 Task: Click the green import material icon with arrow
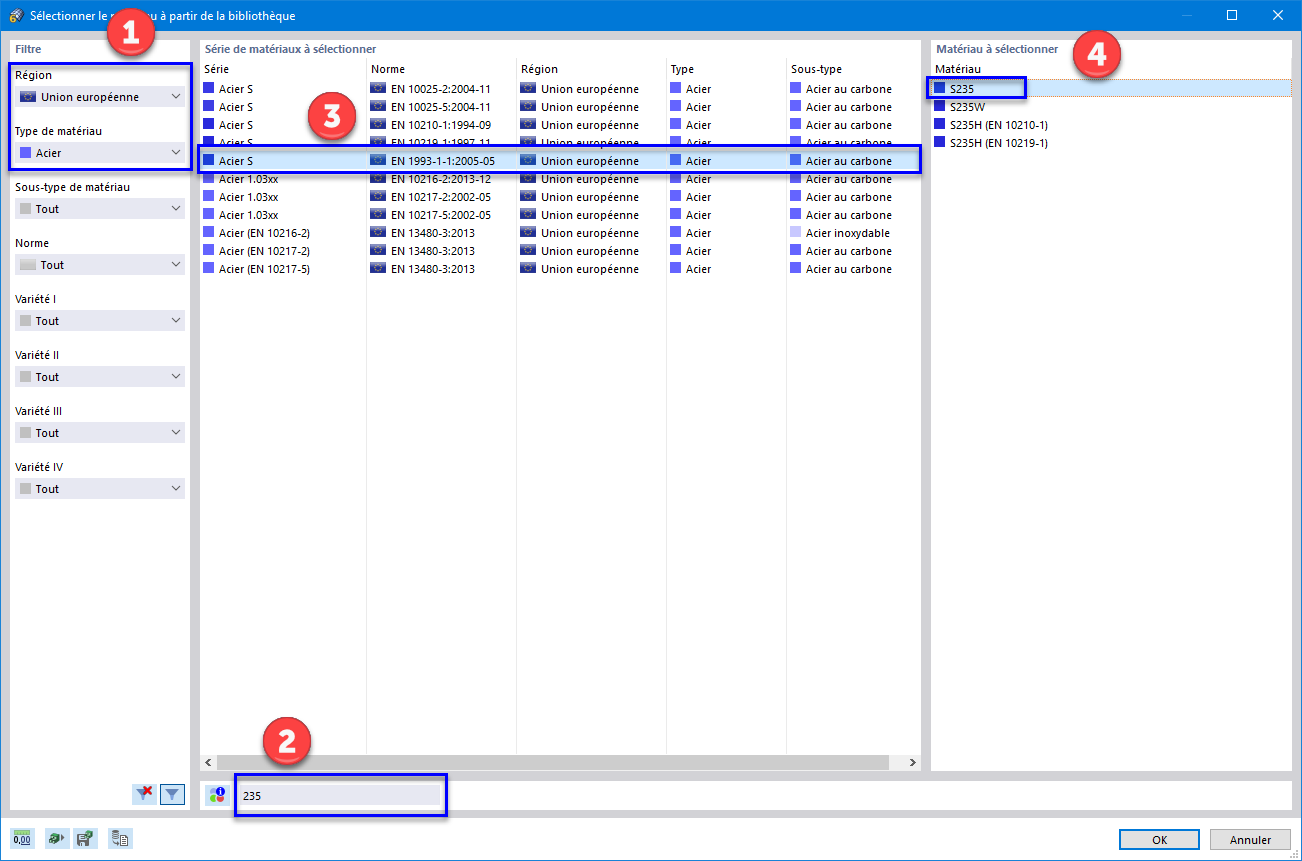[x=57, y=839]
